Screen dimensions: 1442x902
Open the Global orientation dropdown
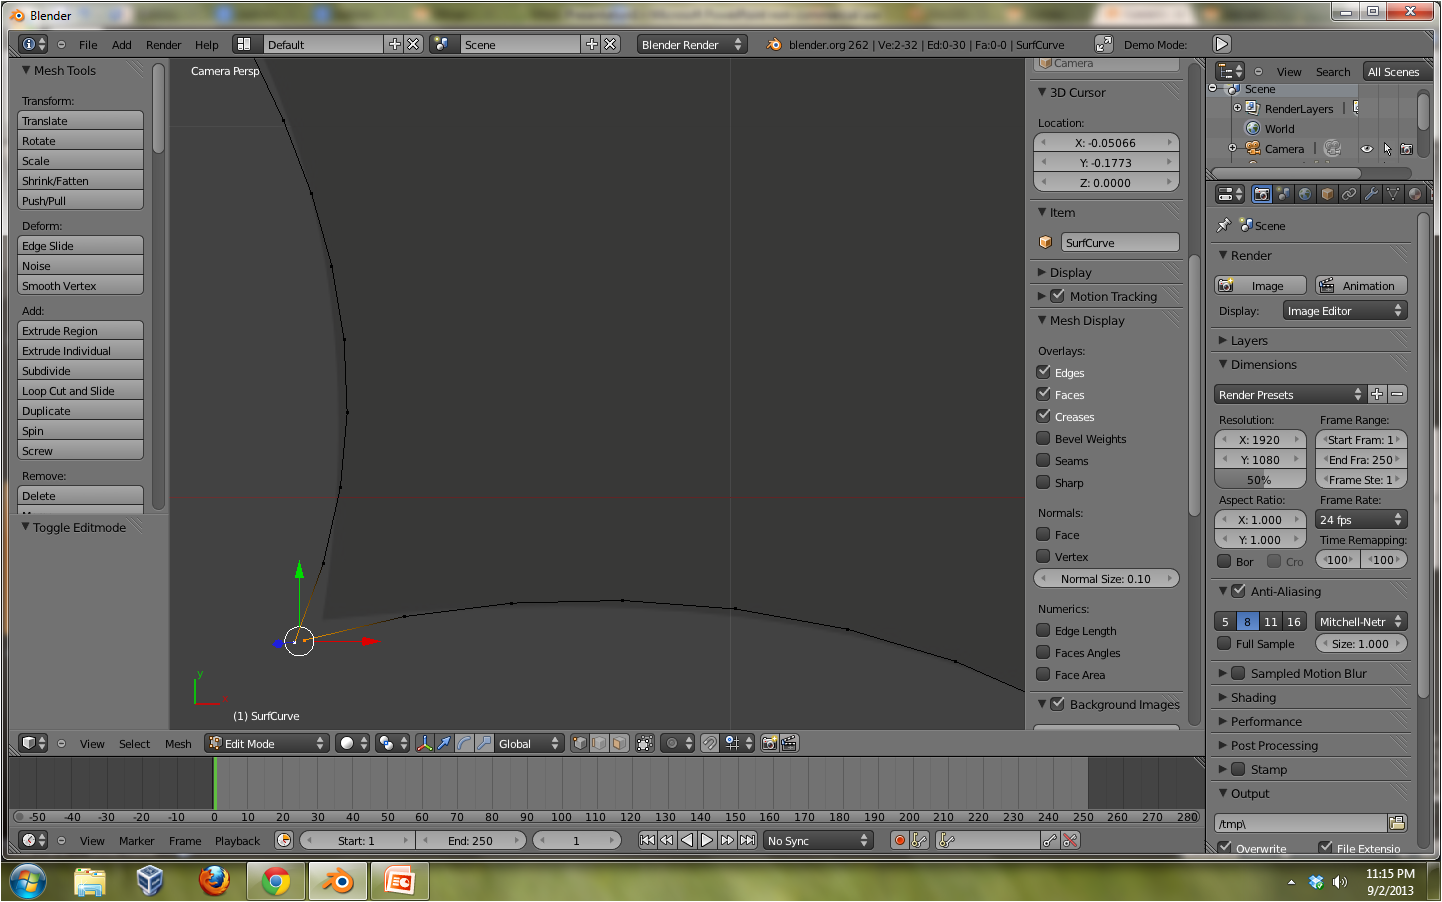coord(528,743)
